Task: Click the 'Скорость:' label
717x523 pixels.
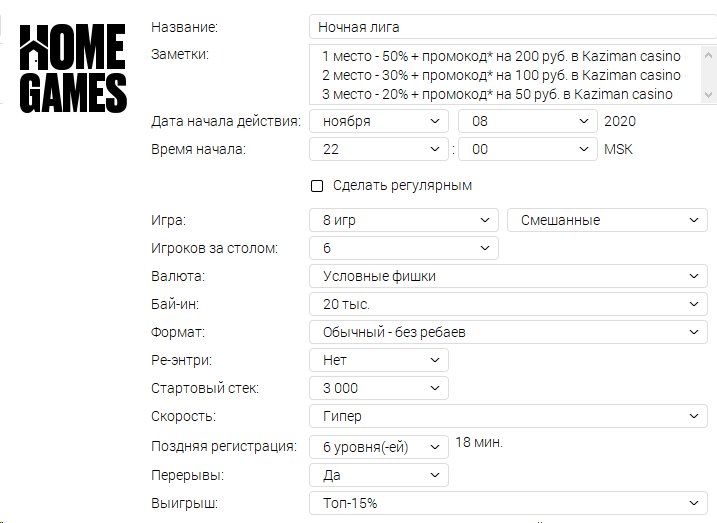Action: [183, 416]
